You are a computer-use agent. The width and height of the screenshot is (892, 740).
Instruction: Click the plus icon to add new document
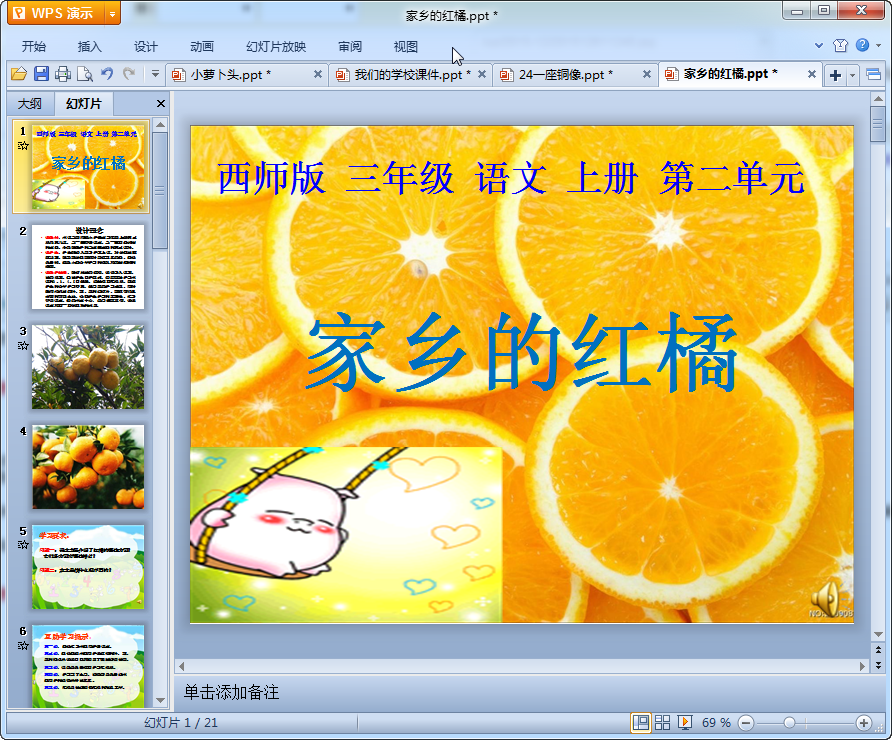pyautogui.click(x=835, y=75)
